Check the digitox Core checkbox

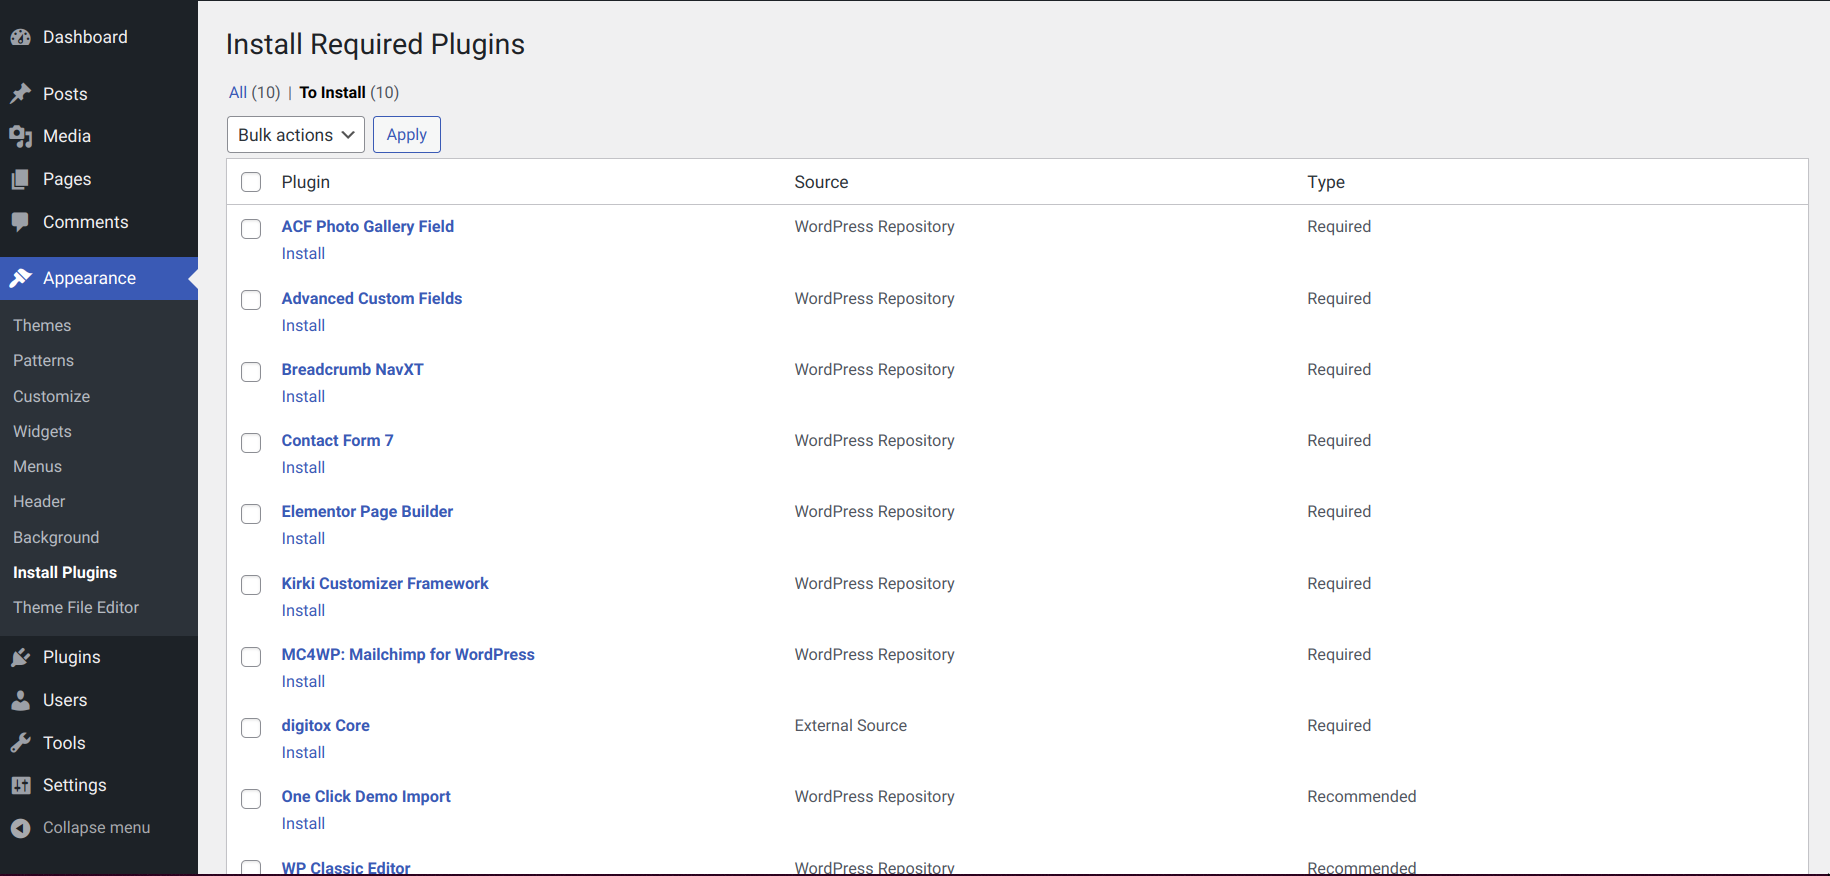(251, 728)
